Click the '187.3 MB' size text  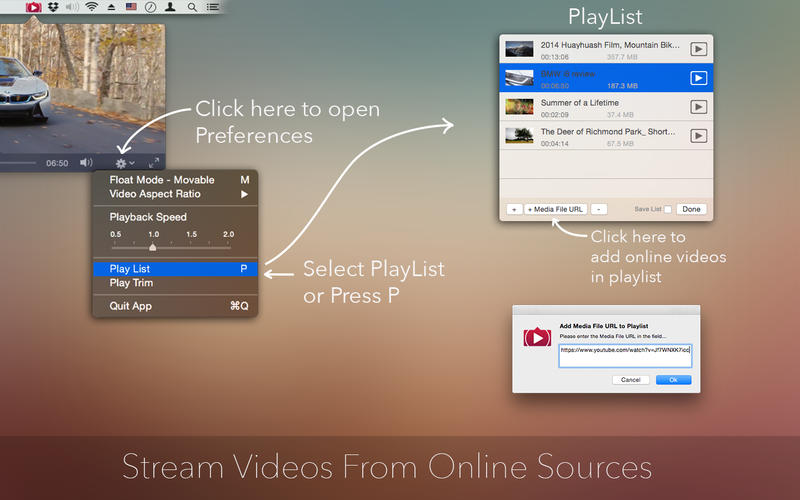tap(622, 86)
